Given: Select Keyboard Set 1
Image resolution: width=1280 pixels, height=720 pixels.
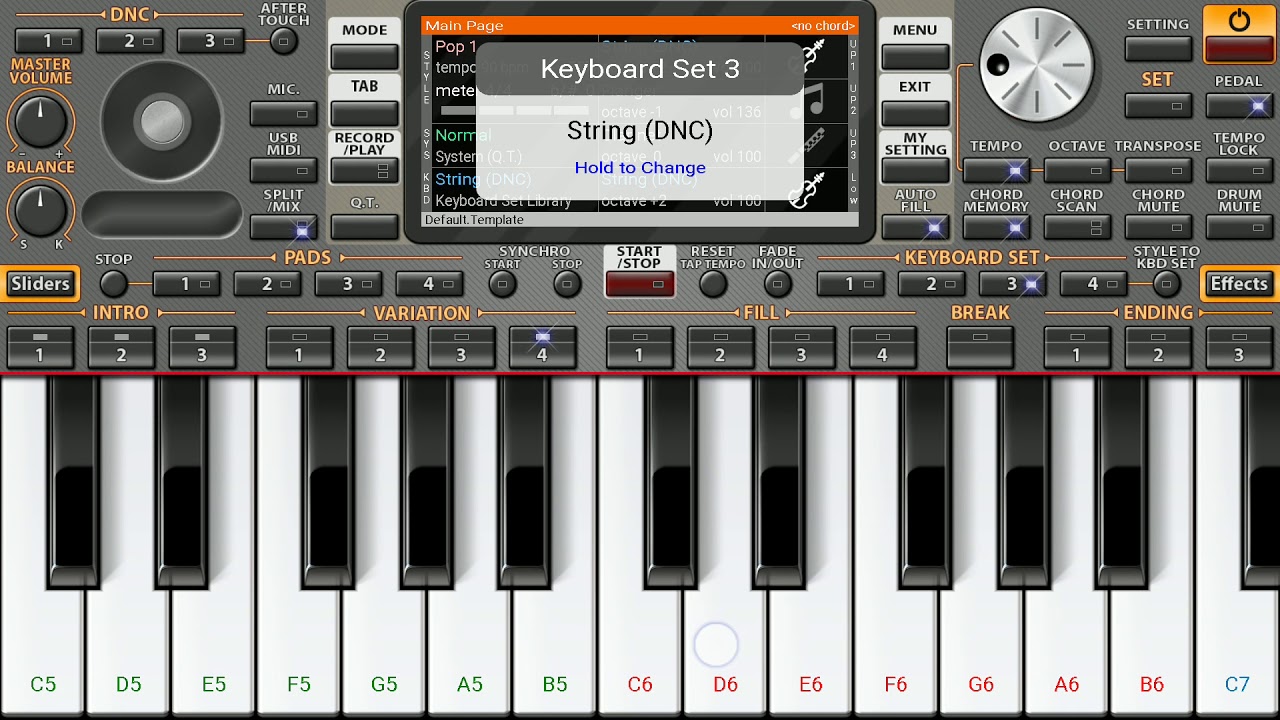Looking at the screenshot, I should (x=851, y=284).
